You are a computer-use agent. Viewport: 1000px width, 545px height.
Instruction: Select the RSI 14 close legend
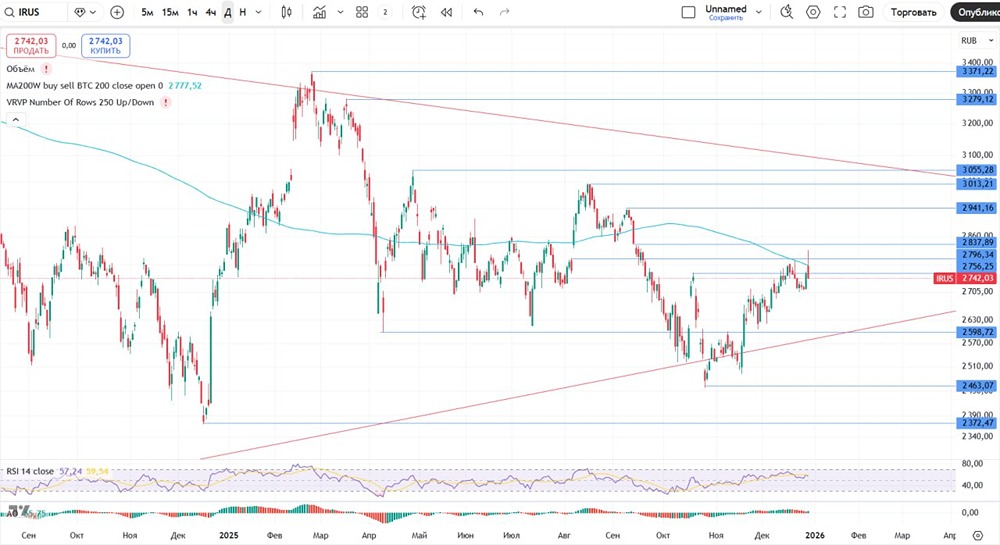click(x=30, y=471)
